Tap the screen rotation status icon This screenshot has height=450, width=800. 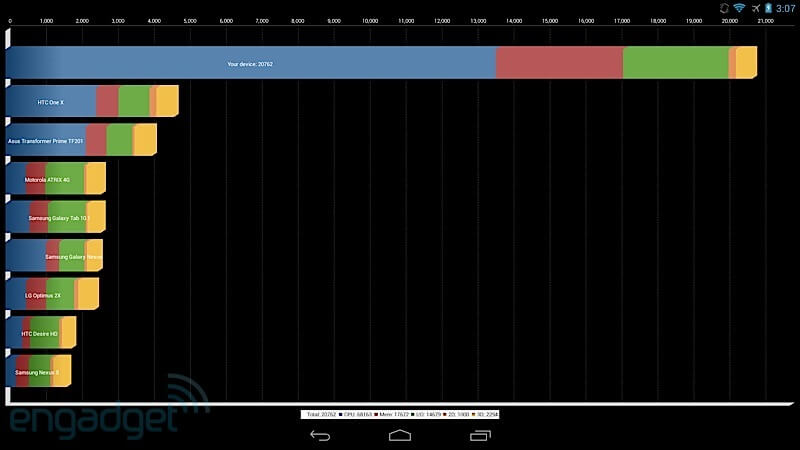click(x=723, y=8)
